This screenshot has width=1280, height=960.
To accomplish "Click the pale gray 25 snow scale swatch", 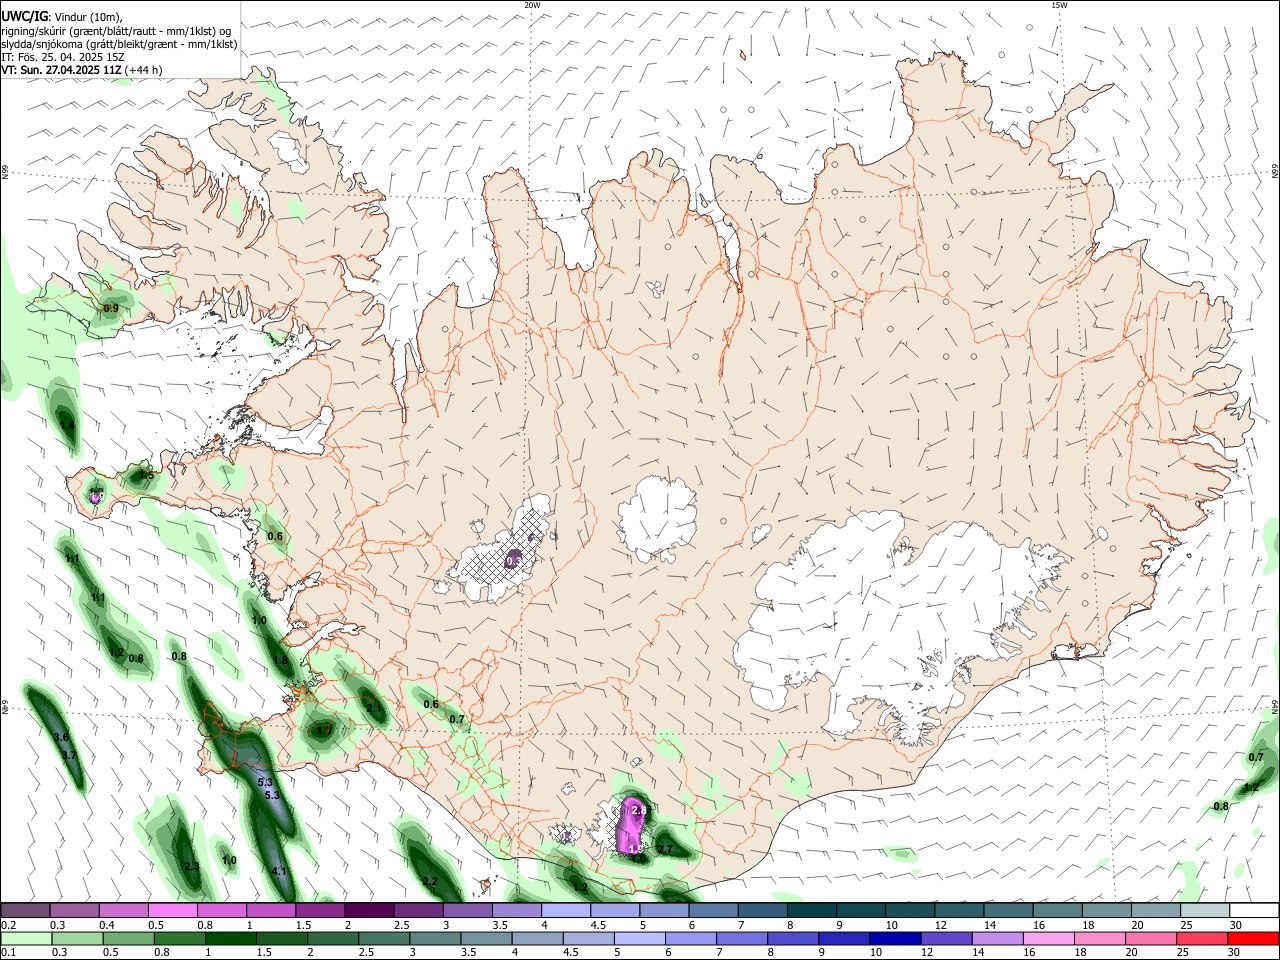I will pos(1204,911).
